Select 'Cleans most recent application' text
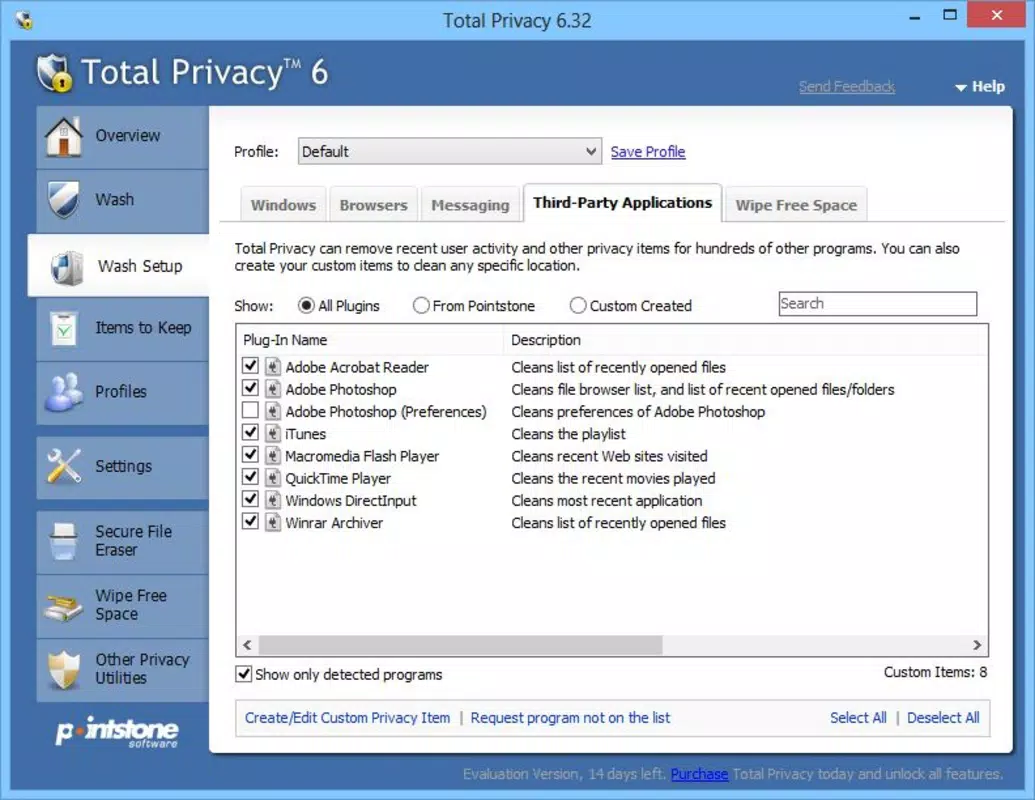 pyautogui.click(x=607, y=500)
